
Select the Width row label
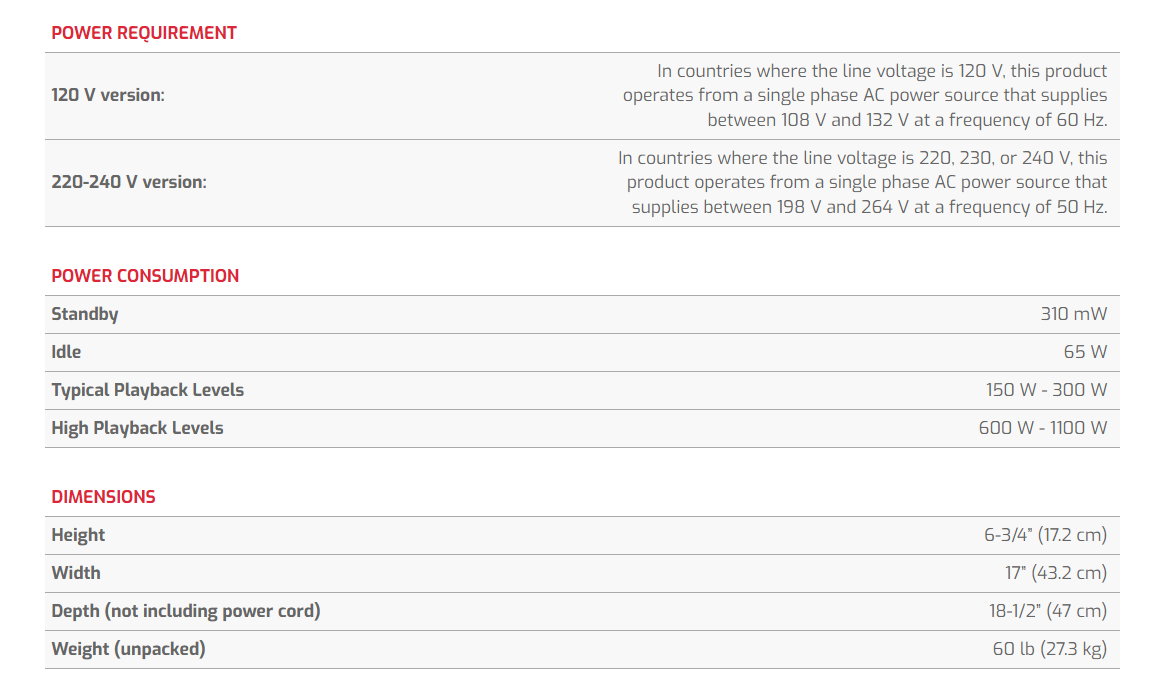pos(76,573)
